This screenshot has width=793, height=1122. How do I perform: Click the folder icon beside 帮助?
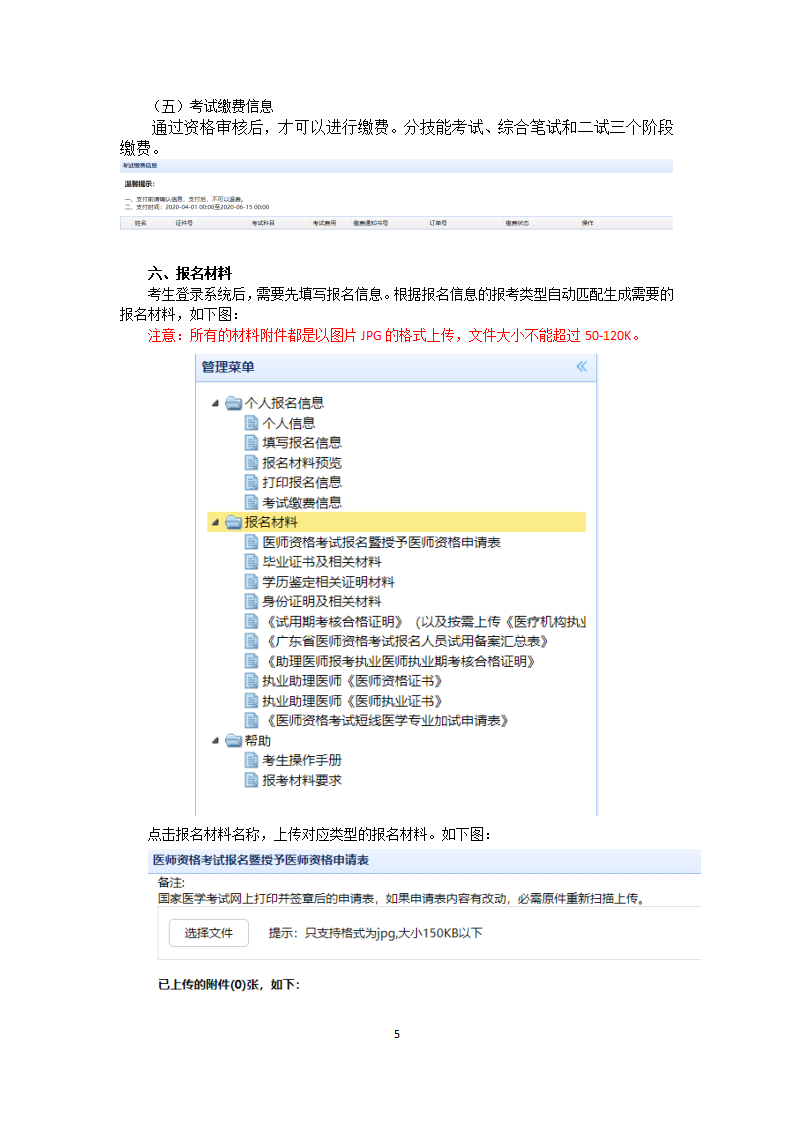[x=233, y=741]
